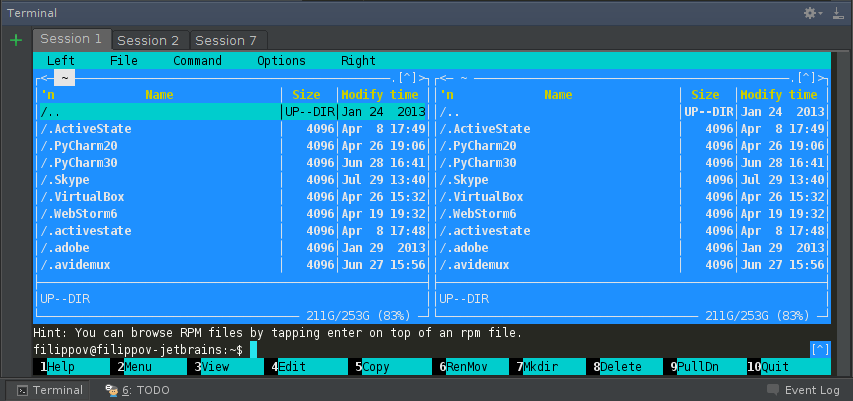This screenshot has height=401, width=853.
Task: Click right panel Size column header
Action: [705, 95]
